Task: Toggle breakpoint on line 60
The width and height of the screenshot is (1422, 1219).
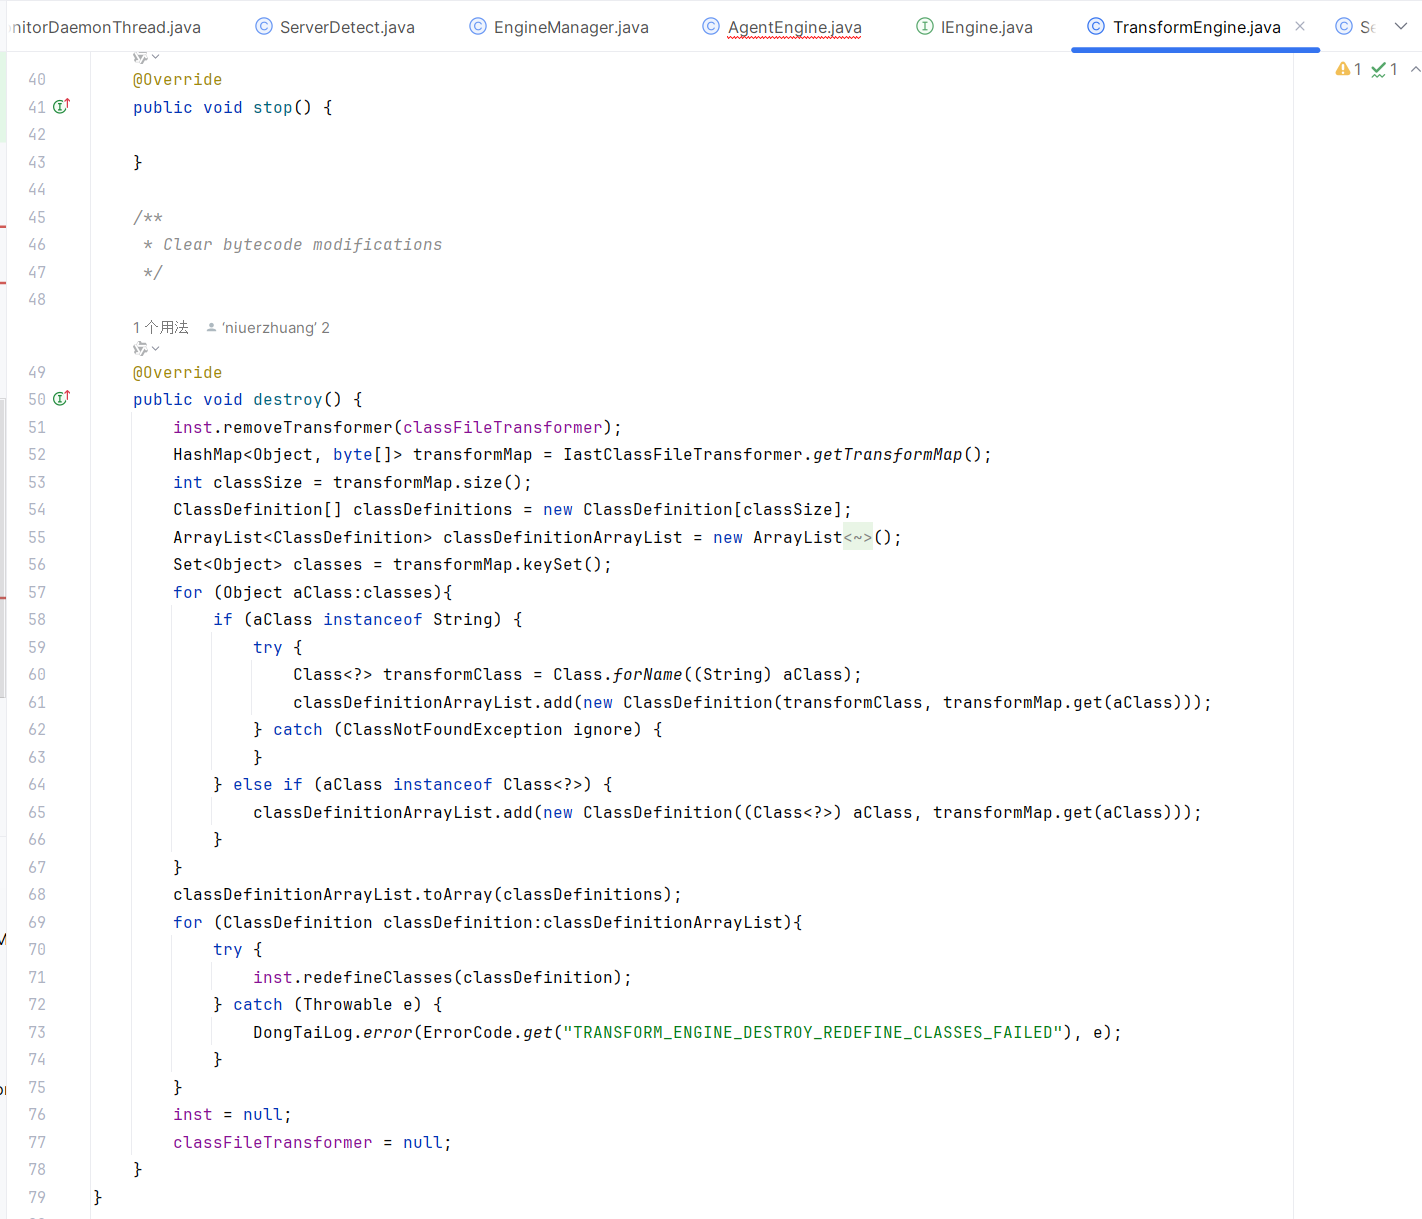Action: point(37,674)
